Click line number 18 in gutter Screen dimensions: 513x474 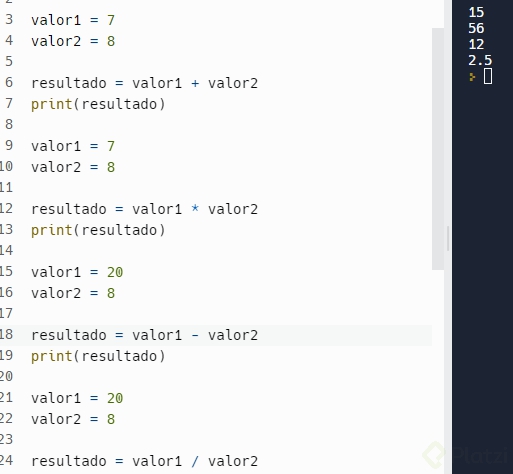click(x=6, y=334)
